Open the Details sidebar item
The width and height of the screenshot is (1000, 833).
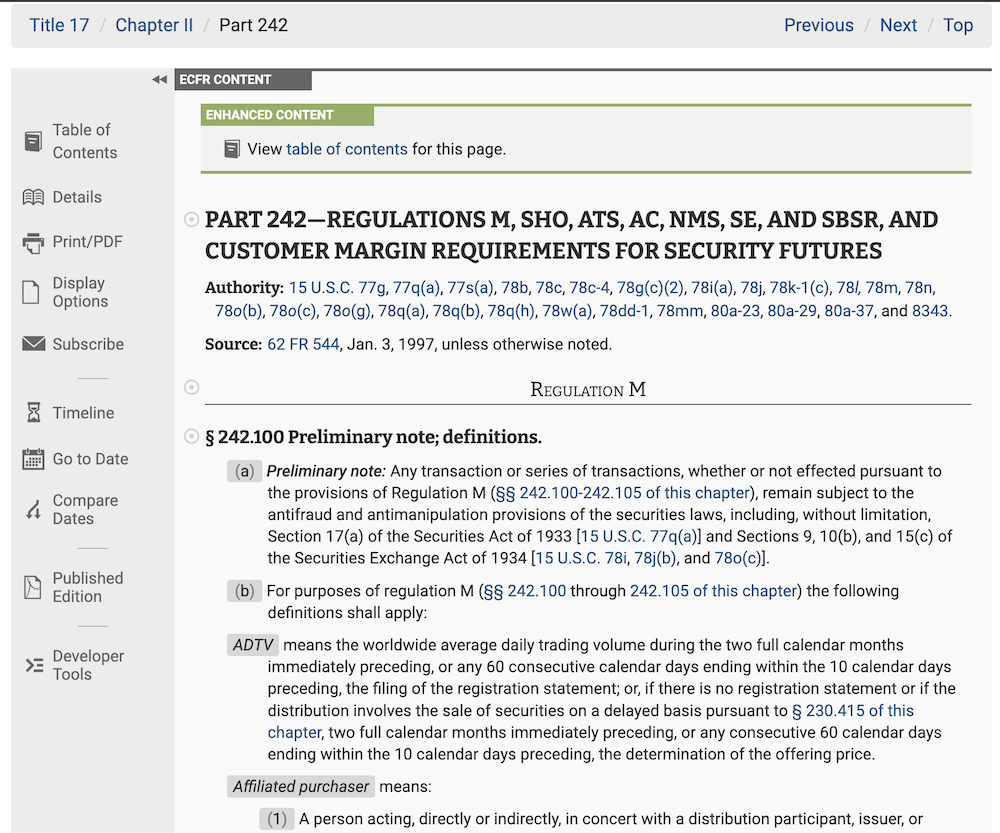pyautogui.click(x=77, y=197)
